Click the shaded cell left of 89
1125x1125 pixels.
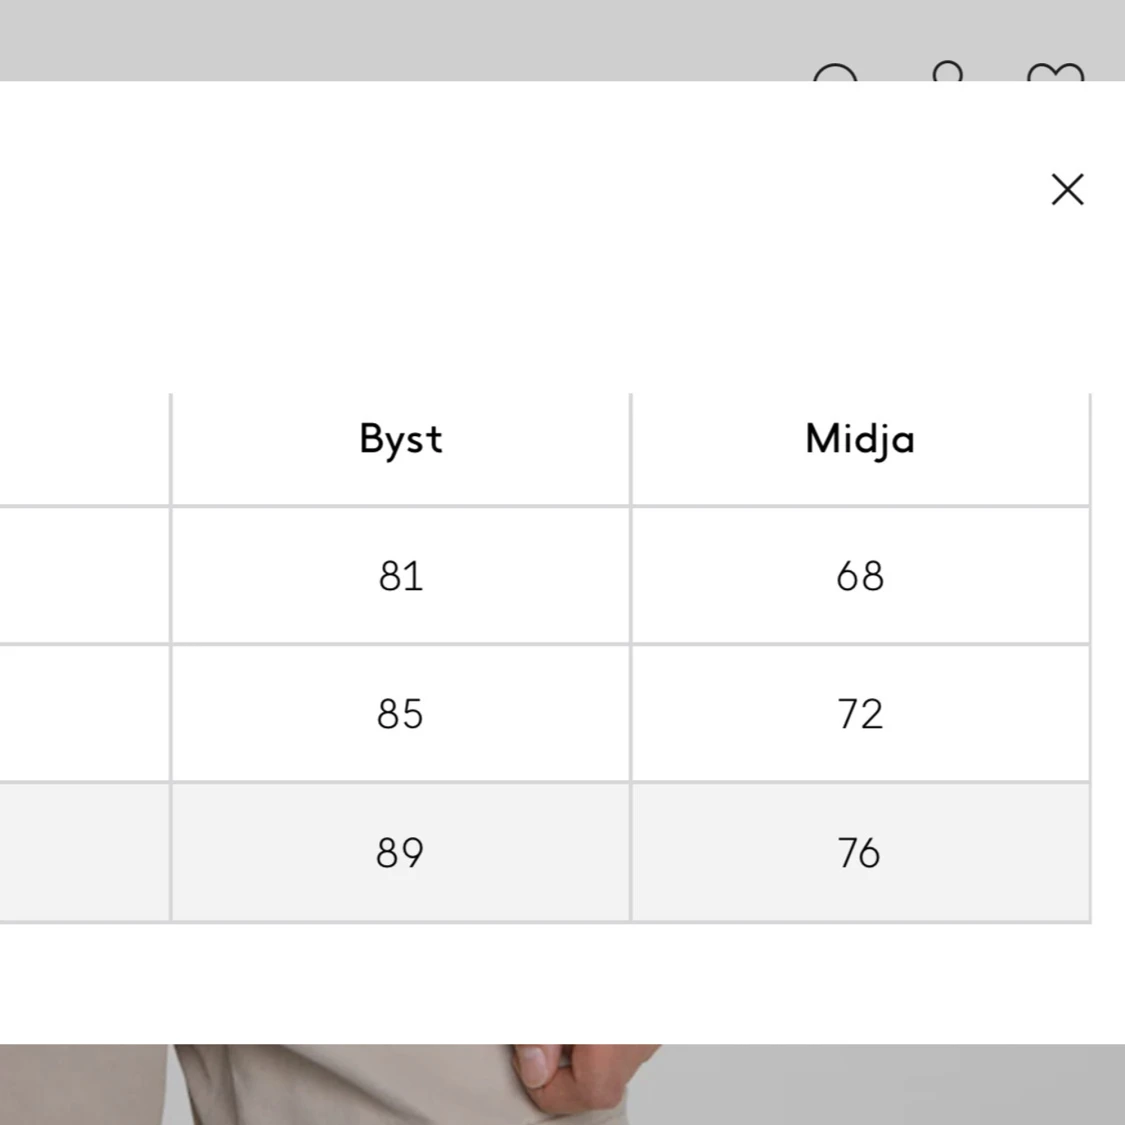(x=85, y=852)
